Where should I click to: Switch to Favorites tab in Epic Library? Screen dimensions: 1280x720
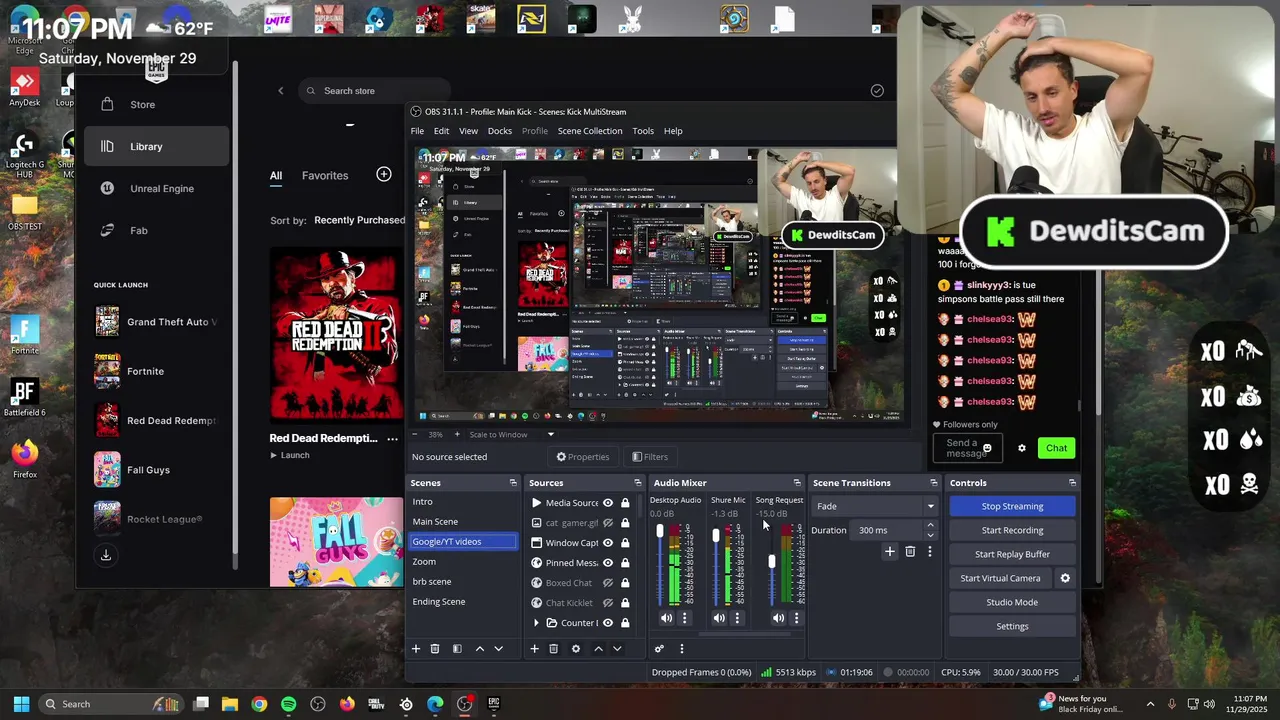click(325, 176)
